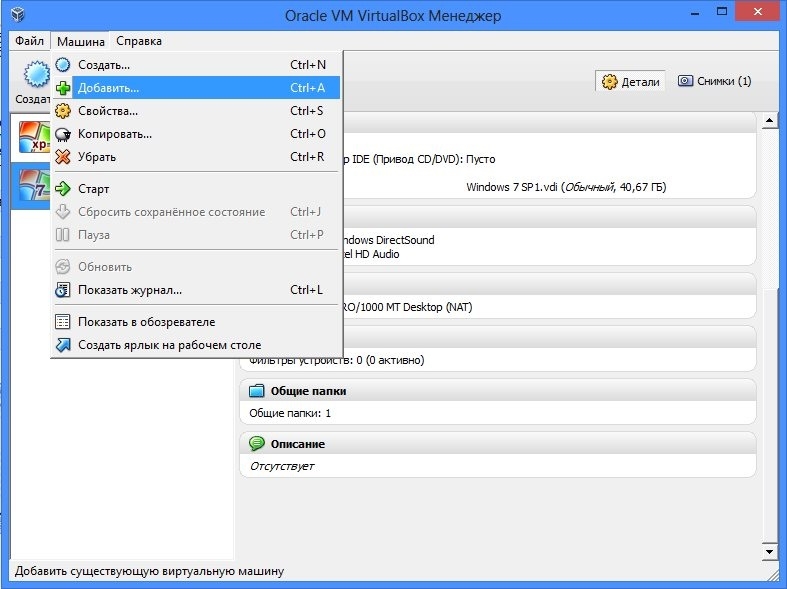The height and width of the screenshot is (589, 787).
Task: Click the gear icon beside Свойства
Action: 63,111
